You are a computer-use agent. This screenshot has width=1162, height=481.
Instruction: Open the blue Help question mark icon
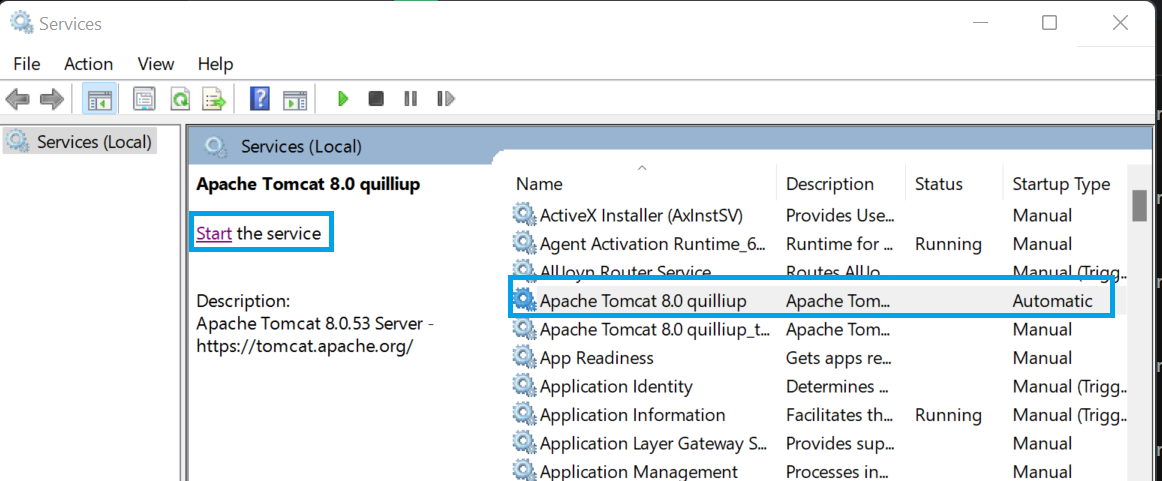click(259, 99)
